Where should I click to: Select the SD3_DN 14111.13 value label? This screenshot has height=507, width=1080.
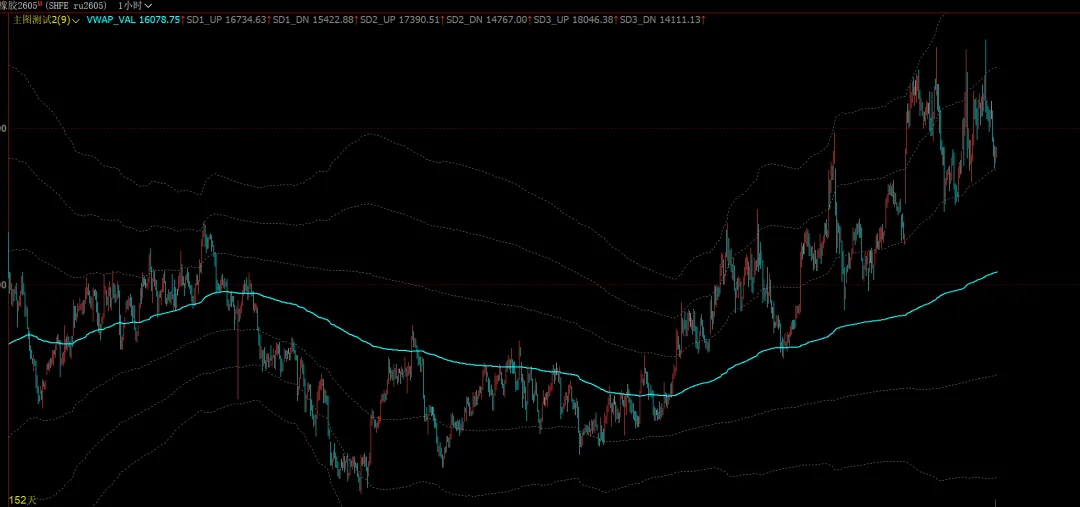661,21
